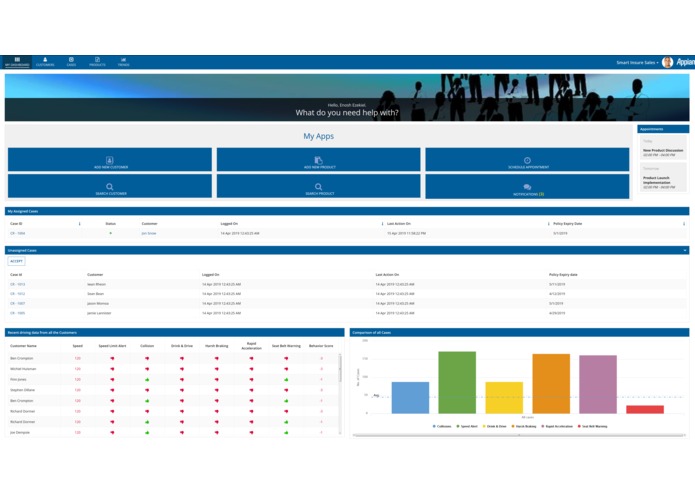Open the My Dashboard tab
Image resolution: width=695 pixels, height=494 pixels.
click(x=17, y=62)
